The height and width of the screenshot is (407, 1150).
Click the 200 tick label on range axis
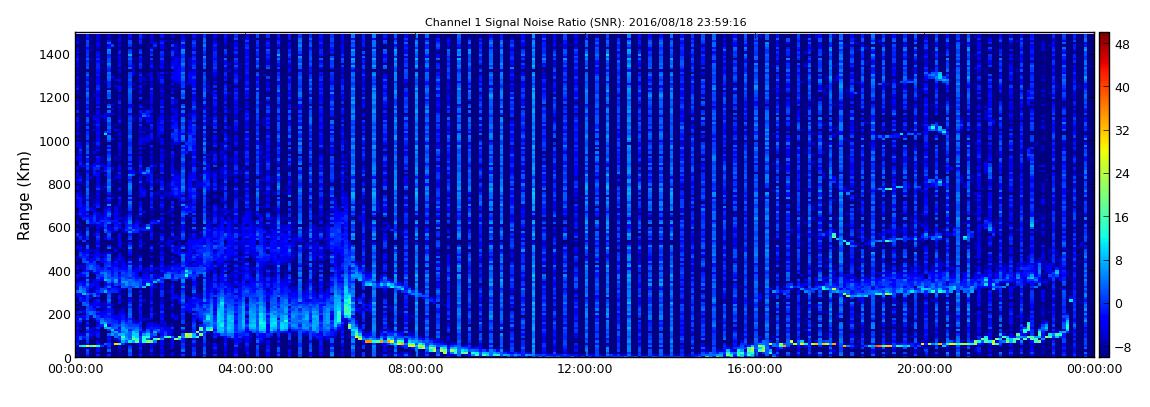point(59,315)
